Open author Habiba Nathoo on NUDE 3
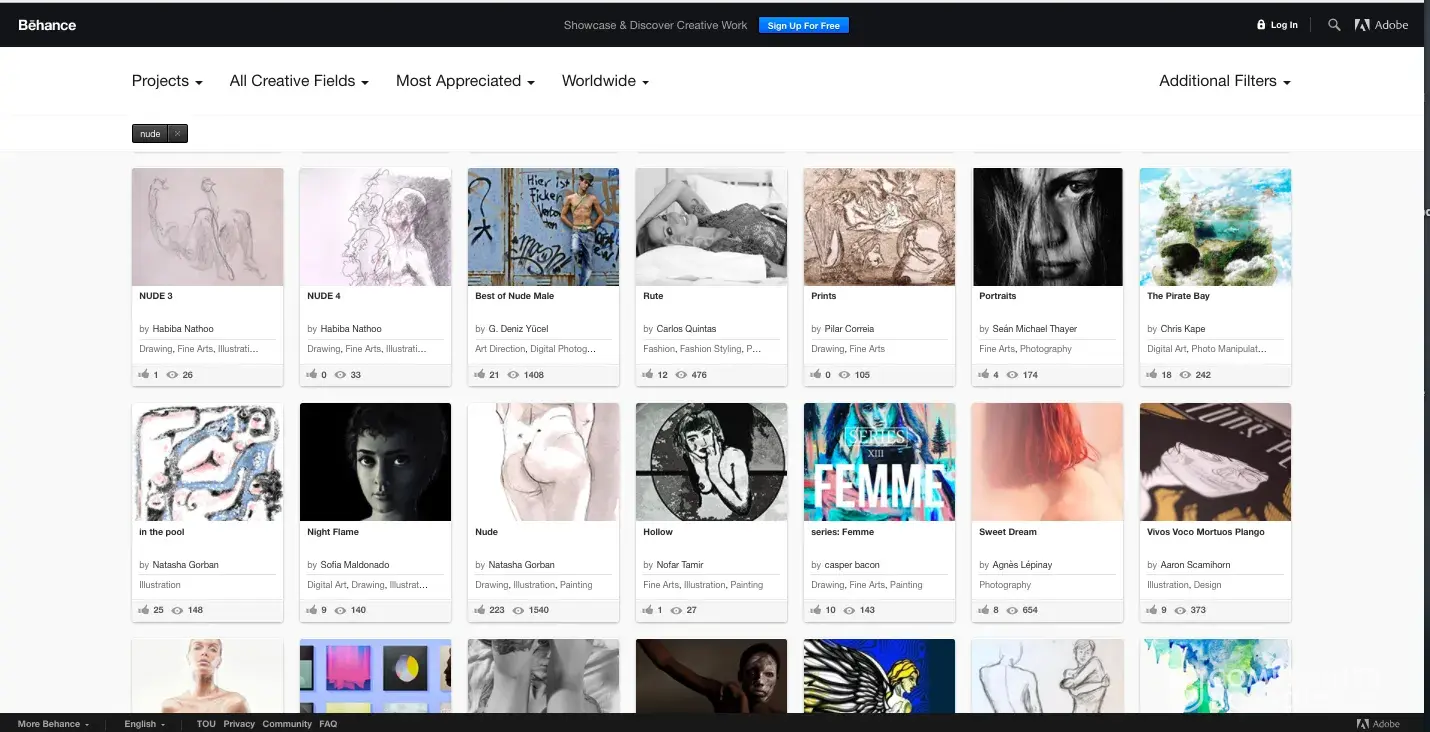The width and height of the screenshot is (1430, 732). click(x=183, y=329)
